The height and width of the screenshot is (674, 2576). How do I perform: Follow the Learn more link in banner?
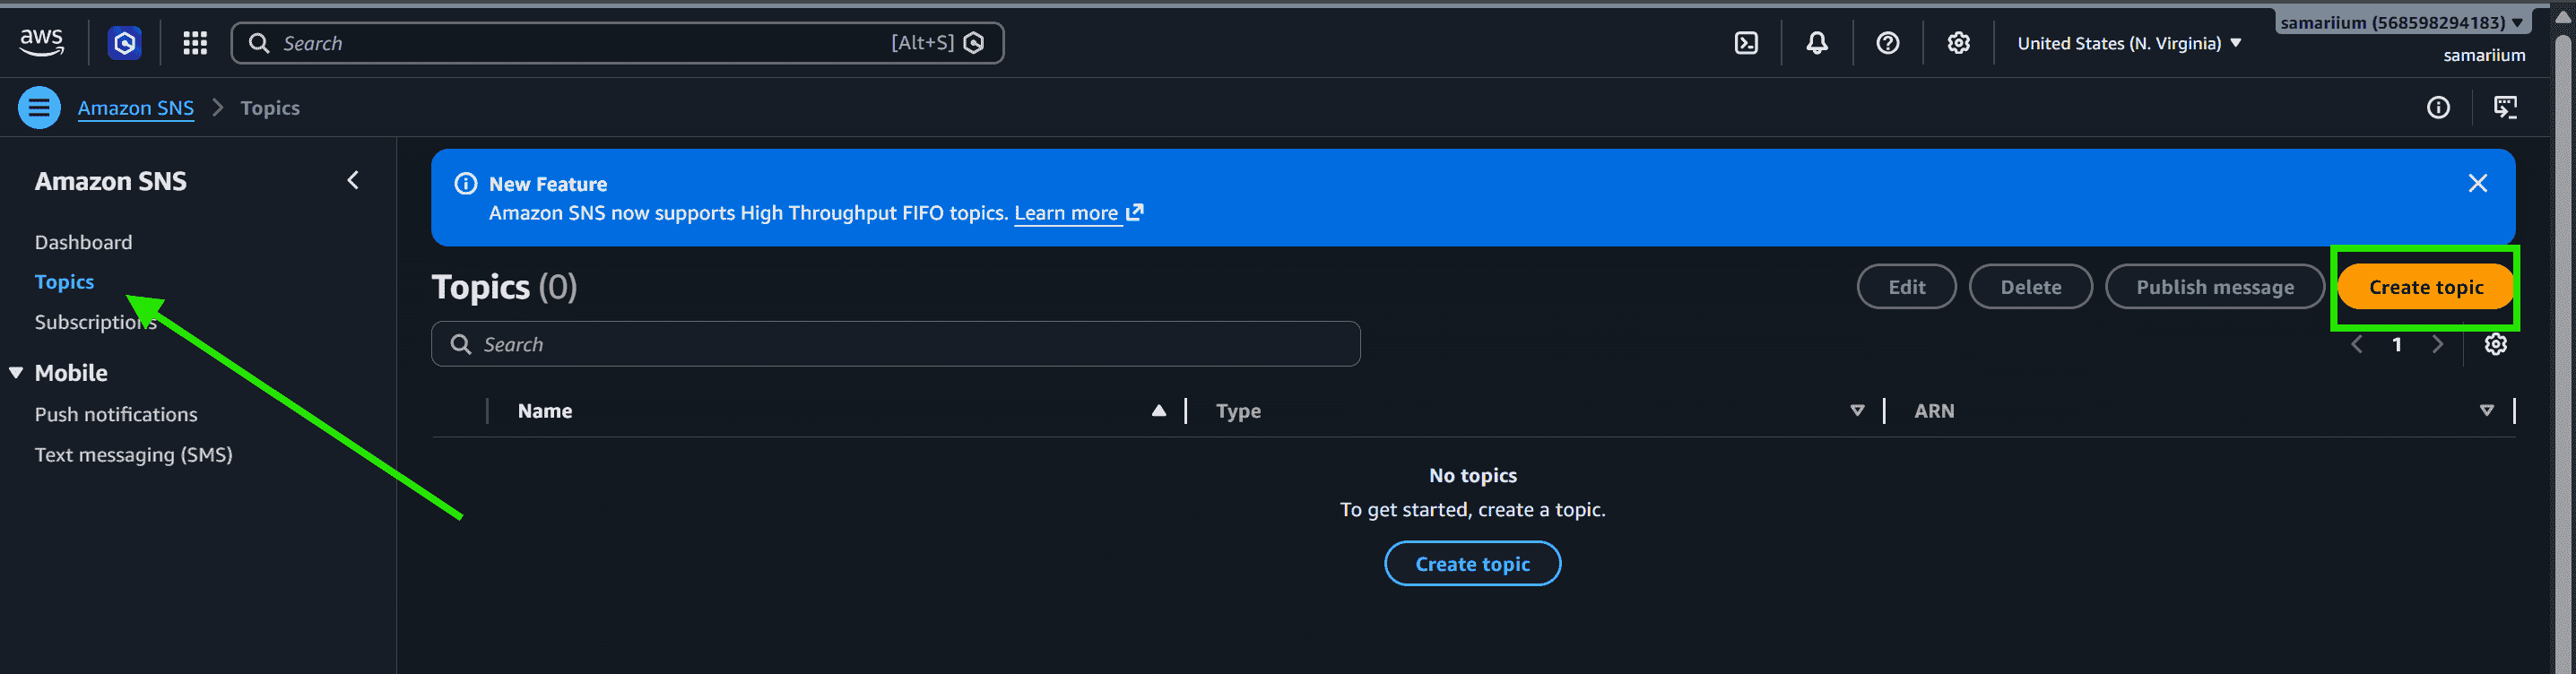[x=1078, y=213]
